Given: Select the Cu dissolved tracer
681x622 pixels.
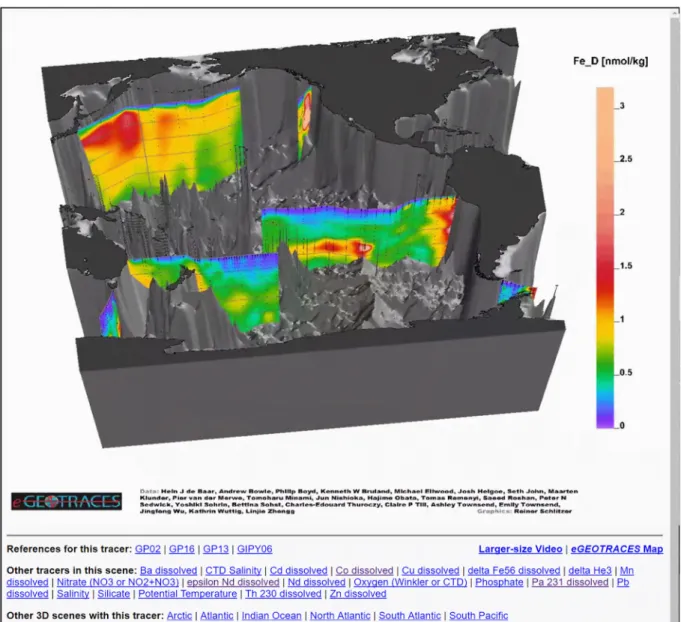Looking at the screenshot, I should (430, 570).
